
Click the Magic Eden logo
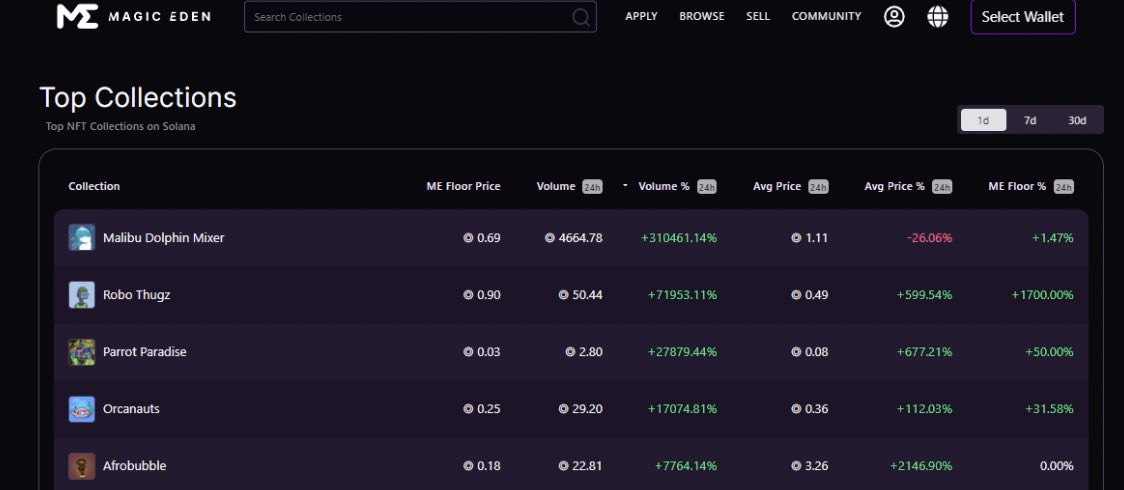point(133,16)
